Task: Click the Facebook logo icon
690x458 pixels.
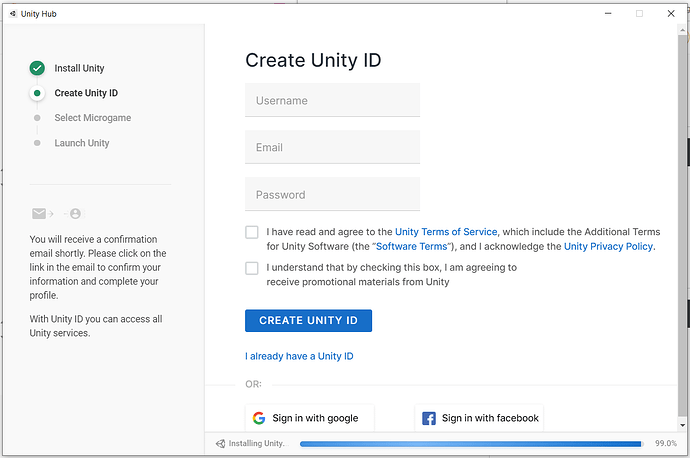Action: coord(428,418)
